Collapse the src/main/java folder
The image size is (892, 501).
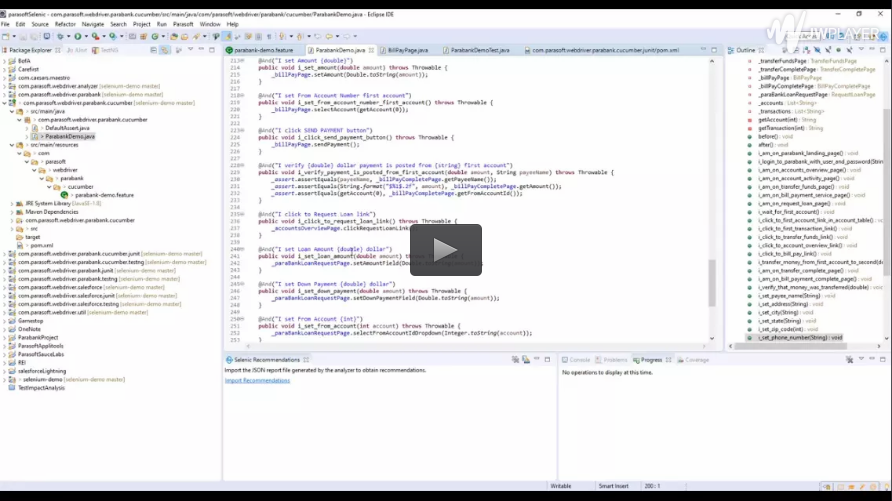coord(12,111)
